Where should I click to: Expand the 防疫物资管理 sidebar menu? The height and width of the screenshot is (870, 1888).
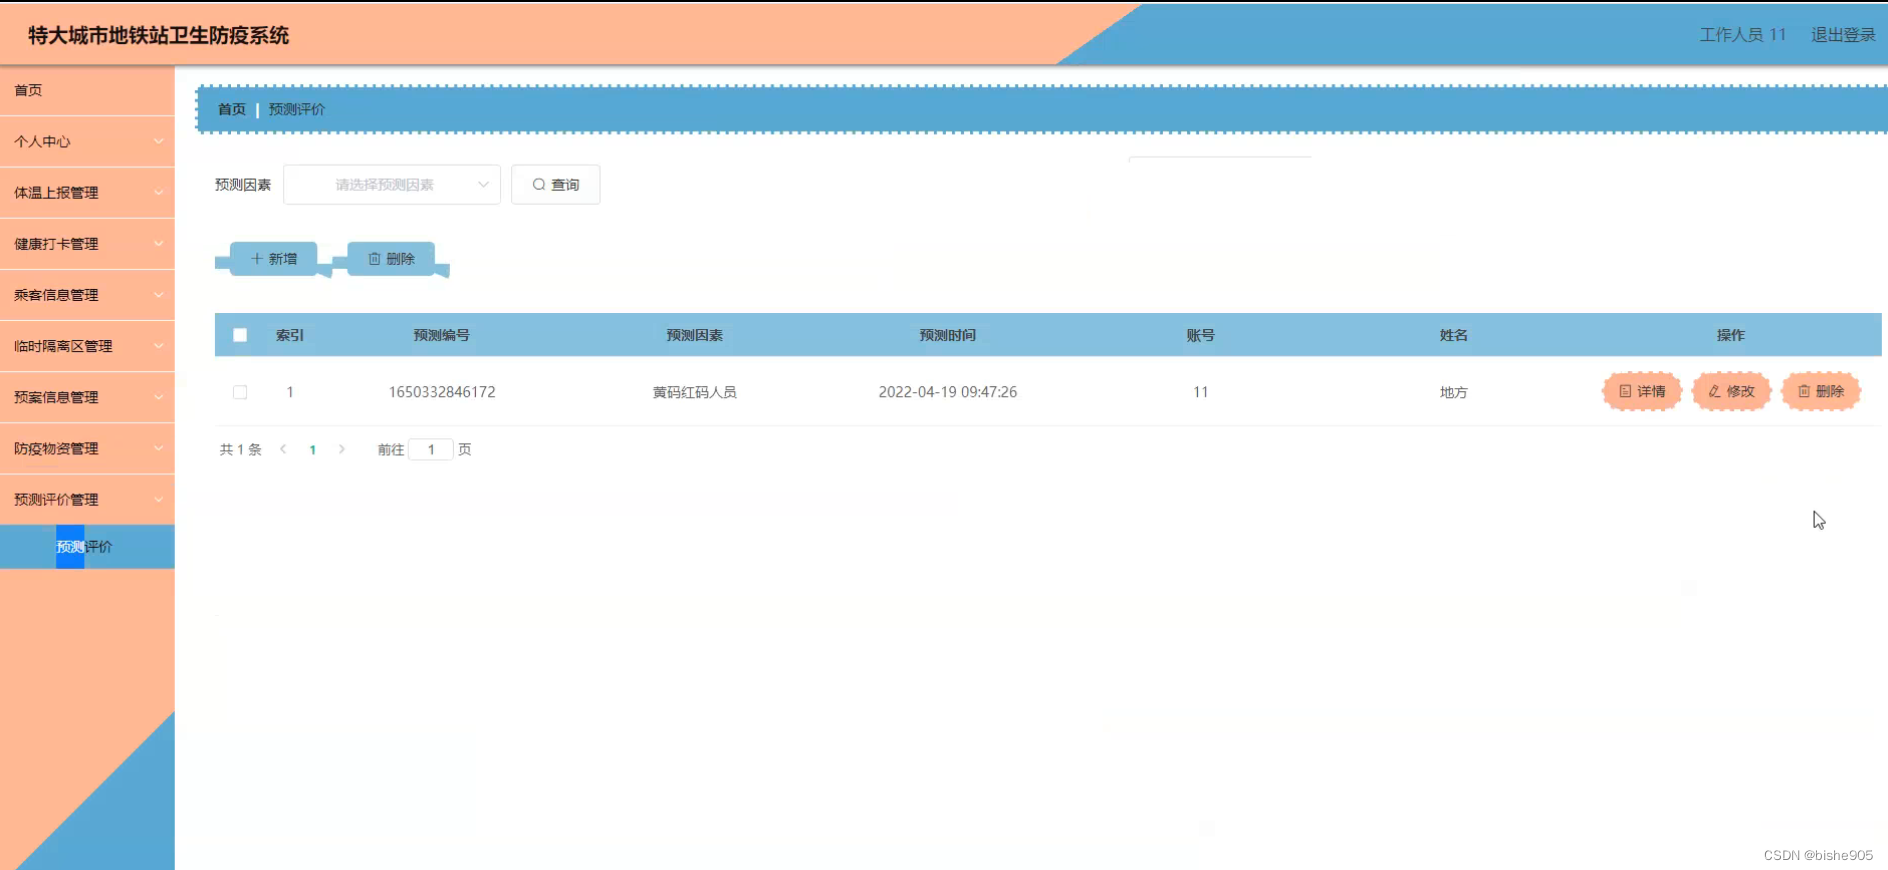click(x=87, y=448)
